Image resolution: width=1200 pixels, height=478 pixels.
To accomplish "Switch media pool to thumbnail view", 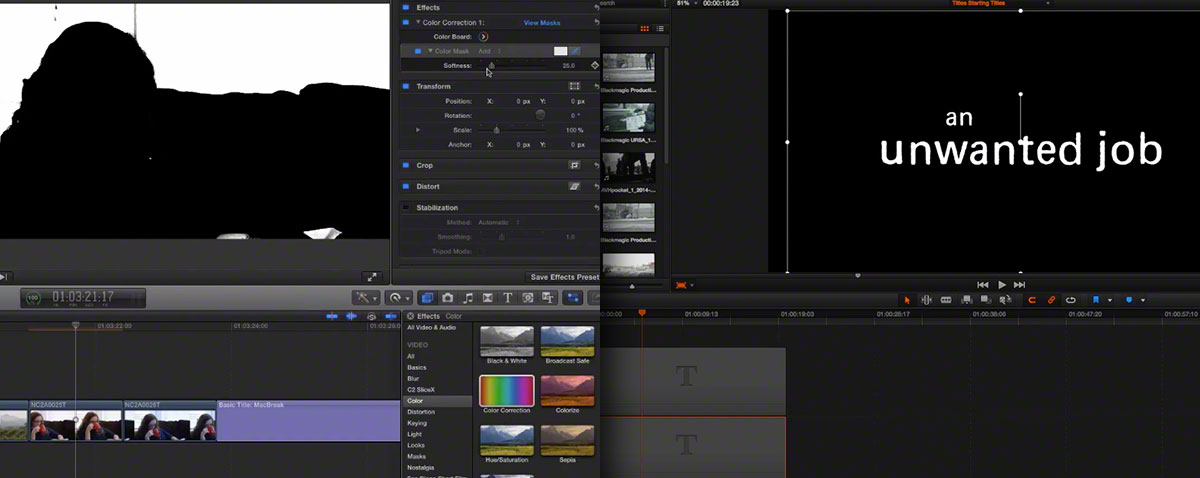I will [x=645, y=29].
